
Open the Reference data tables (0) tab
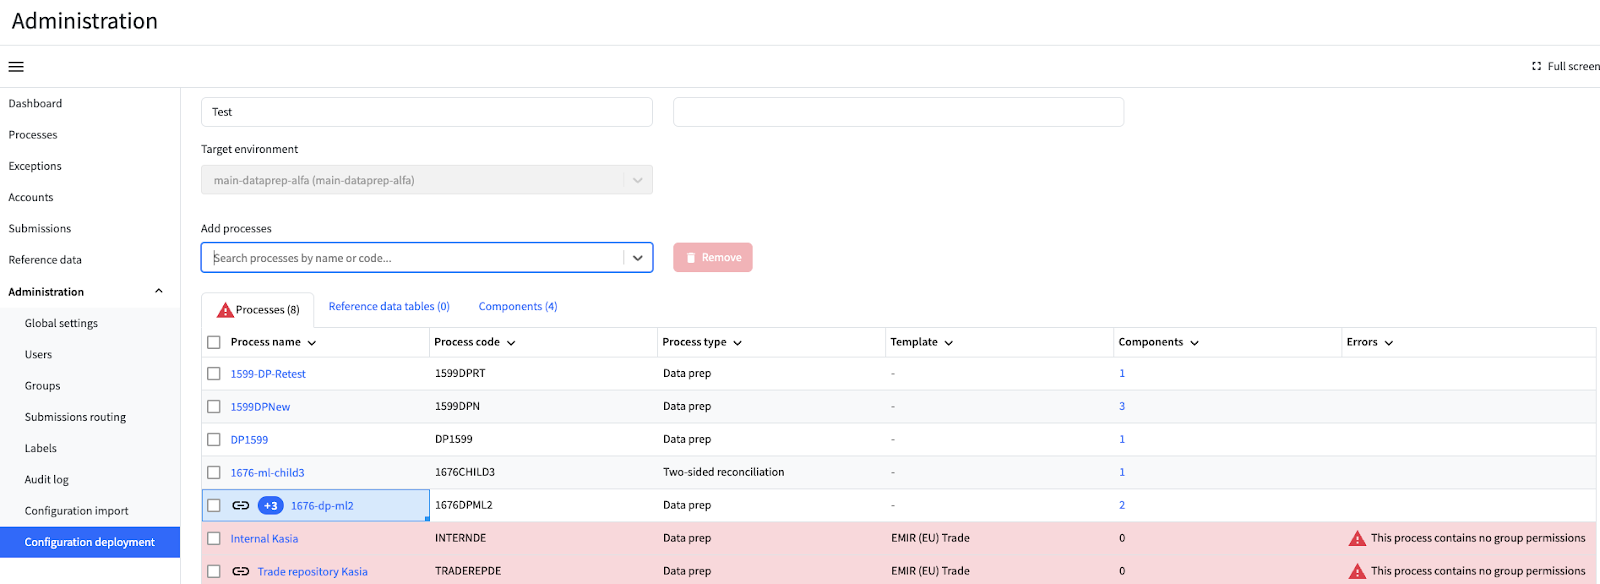[x=389, y=307]
